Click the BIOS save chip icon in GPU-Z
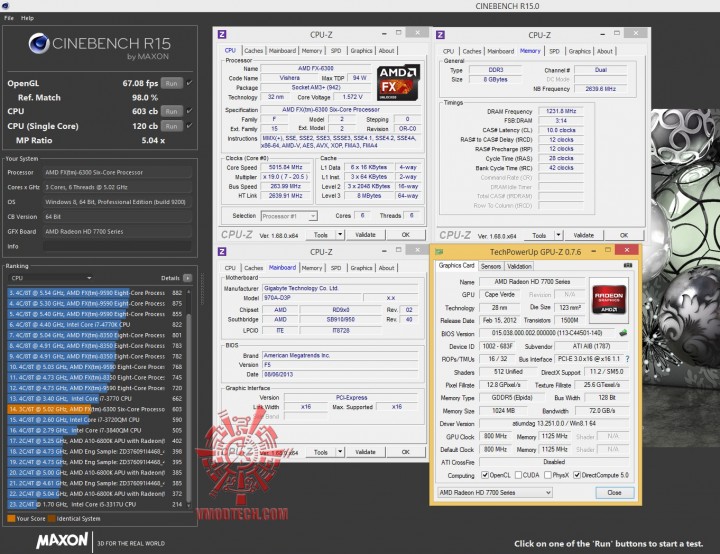720x554 pixels. click(x=623, y=333)
